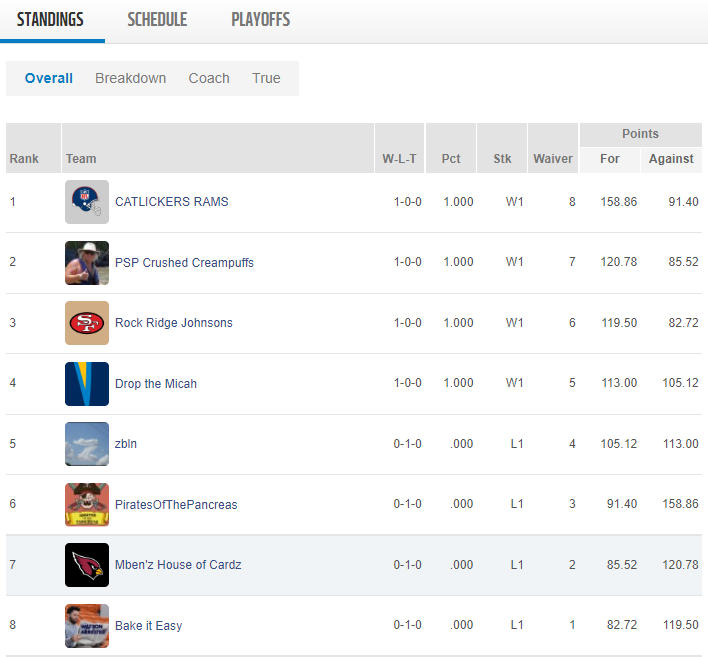Click the Chargers logo for Drop the Micah
708x657 pixels.
pyautogui.click(x=87, y=384)
